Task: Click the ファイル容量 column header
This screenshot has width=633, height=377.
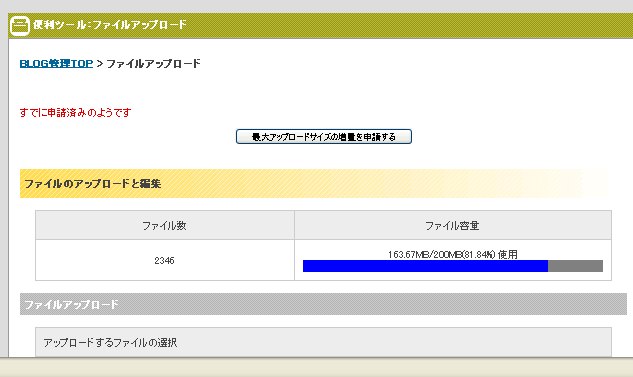Action: [x=453, y=225]
